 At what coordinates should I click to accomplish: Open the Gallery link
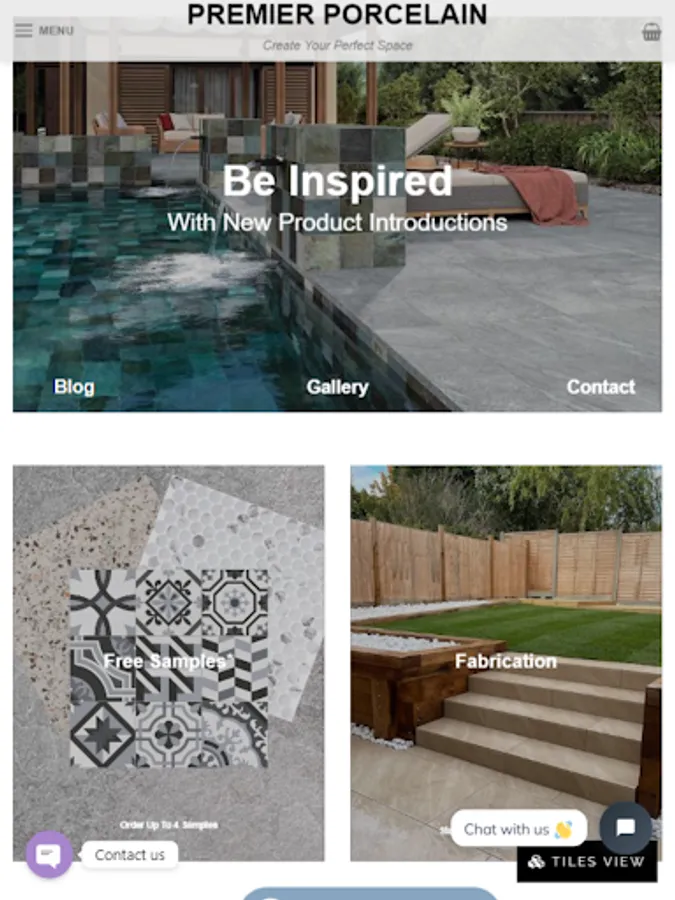point(338,387)
